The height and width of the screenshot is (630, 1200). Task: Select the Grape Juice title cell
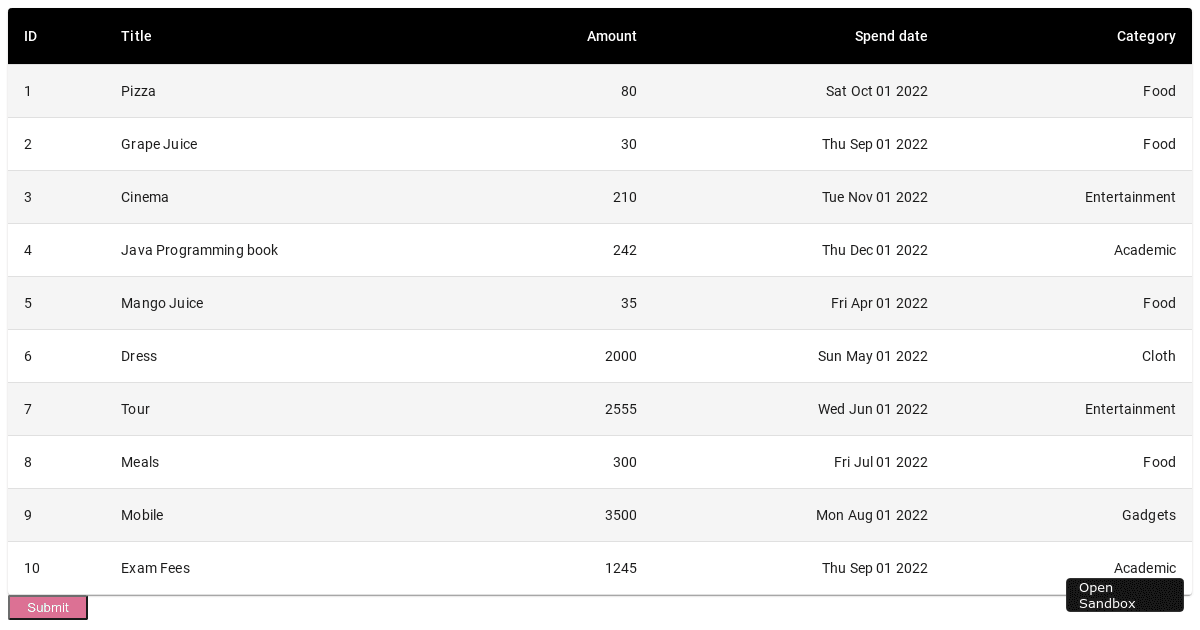pyautogui.click(x=159, y=144)
